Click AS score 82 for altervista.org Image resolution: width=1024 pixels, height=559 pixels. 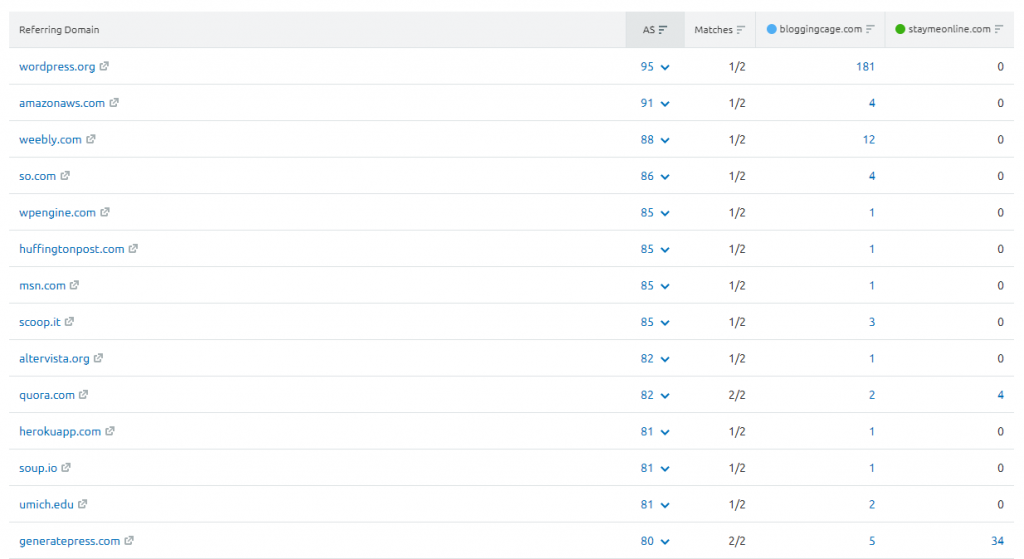coord(647,359)
